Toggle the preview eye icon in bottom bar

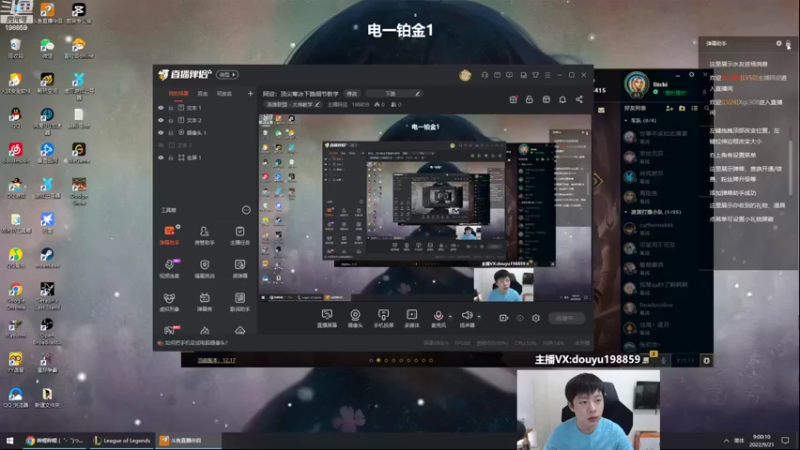[520, 318]
